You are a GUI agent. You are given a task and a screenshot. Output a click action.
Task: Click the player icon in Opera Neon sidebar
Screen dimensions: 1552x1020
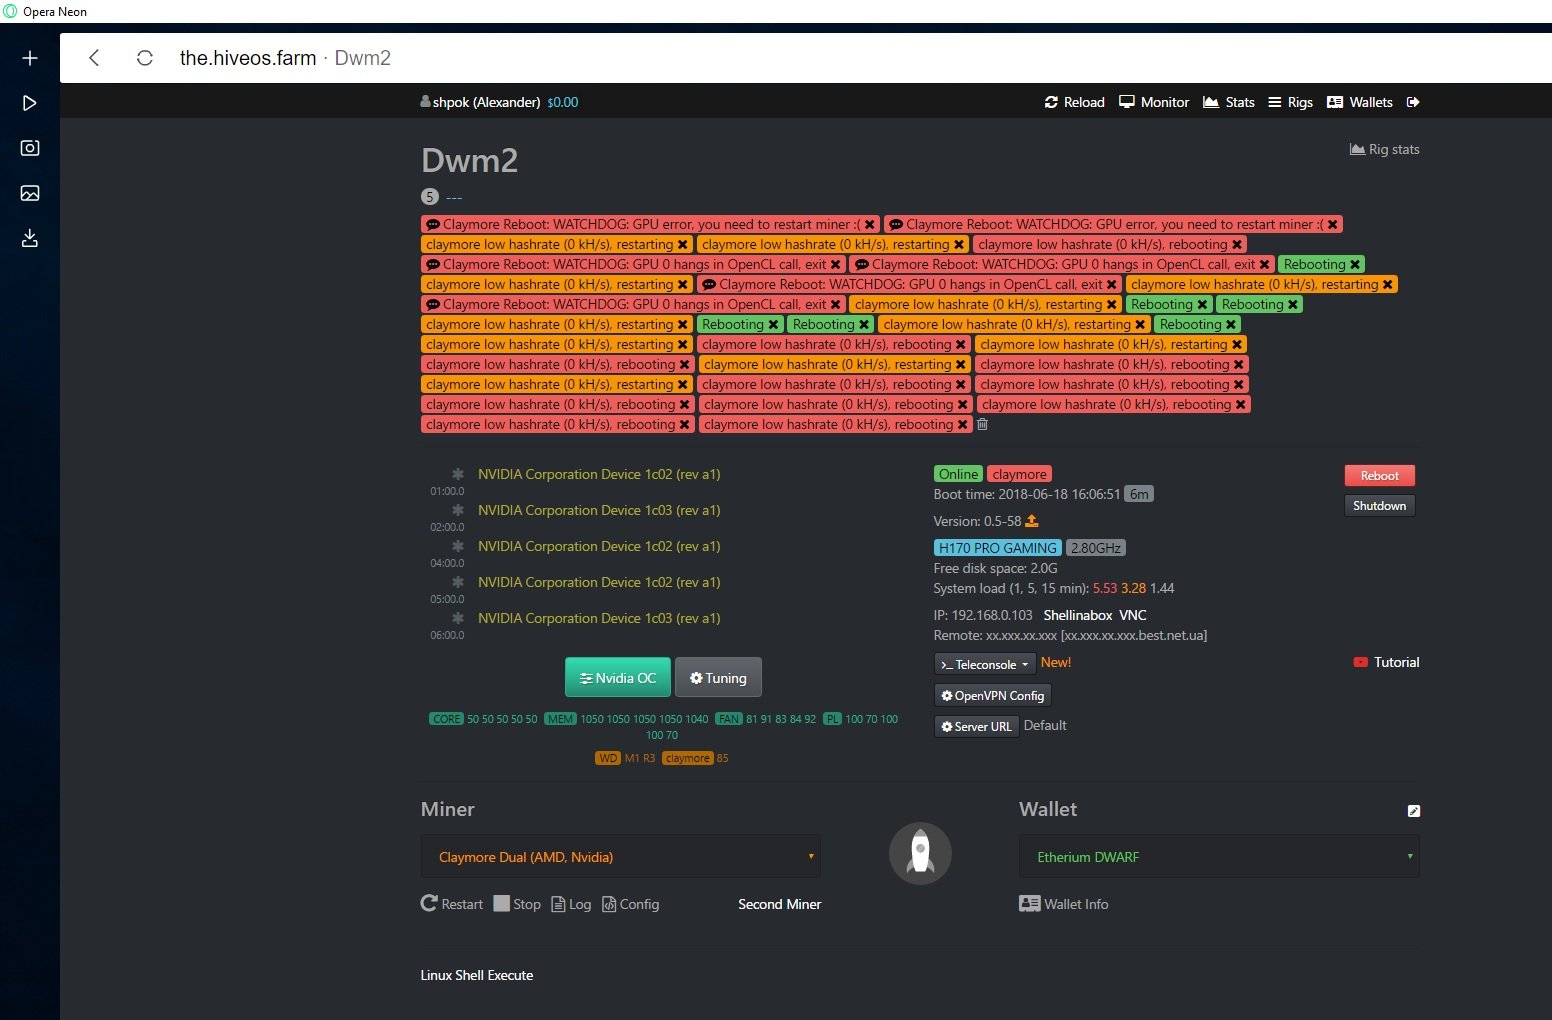pyautogui.click(x=30, y=103)
